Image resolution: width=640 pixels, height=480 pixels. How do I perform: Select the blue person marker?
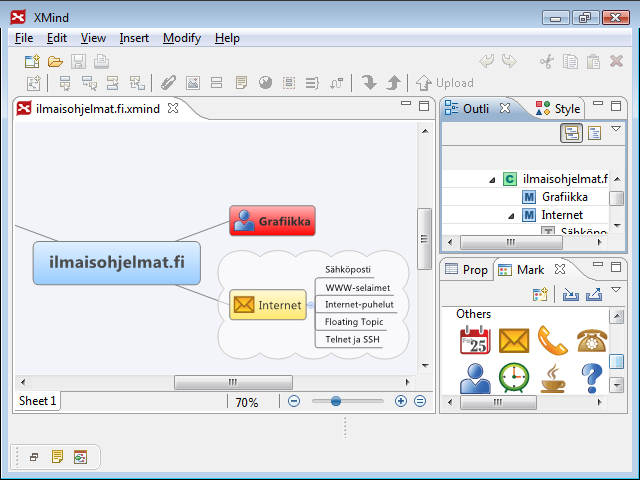[475, 378]
